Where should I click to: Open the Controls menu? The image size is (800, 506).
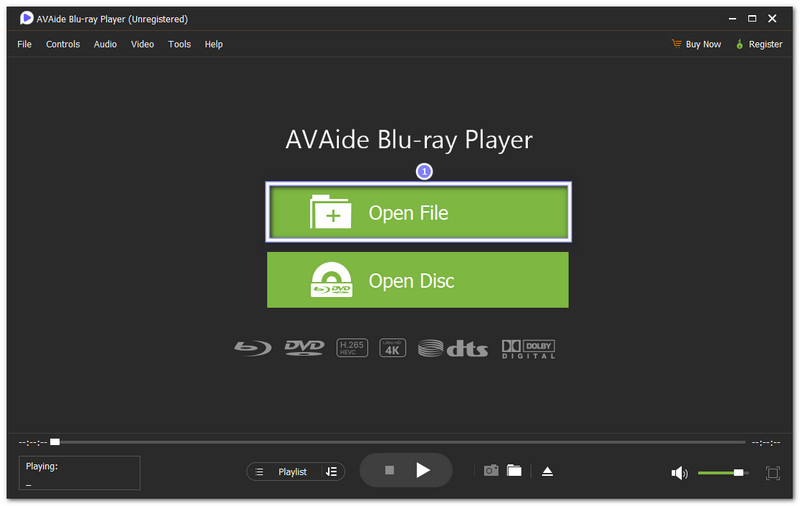[63, 44]
